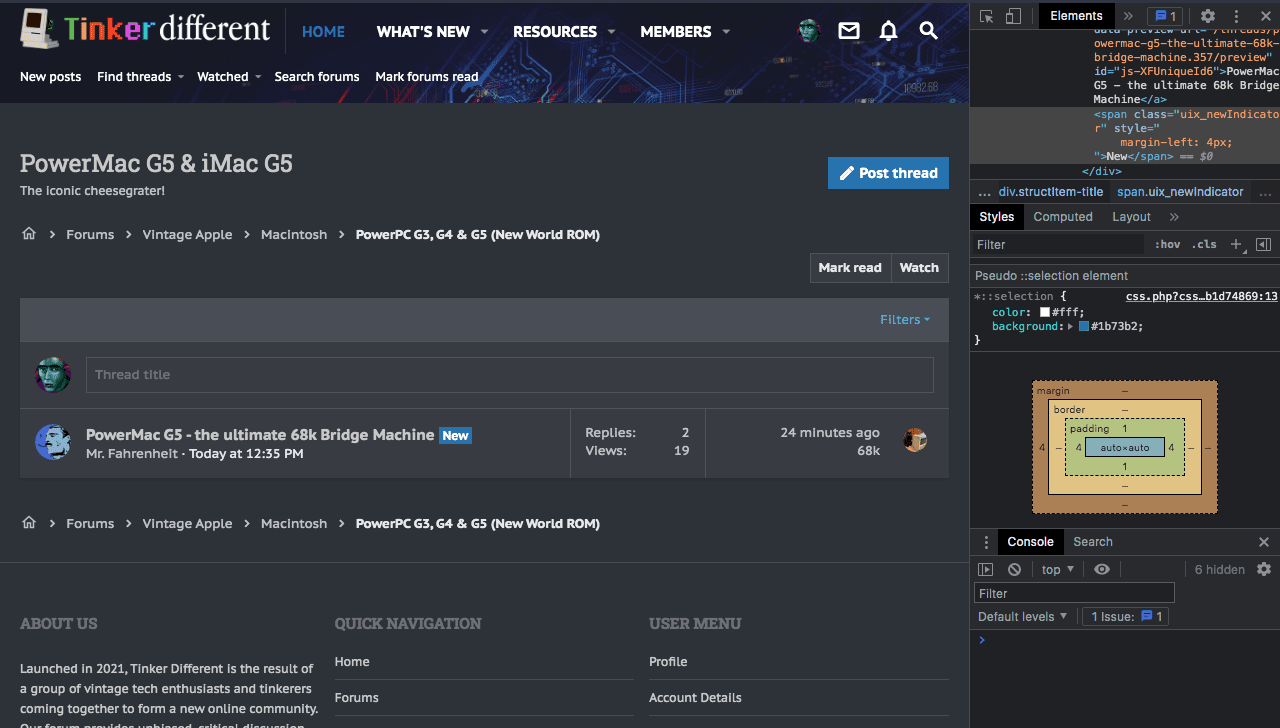The height and width of the screenshot is (728, 1280).
Task: Open DevTools settings gear in the top bar
Action: click(1208, 16)
